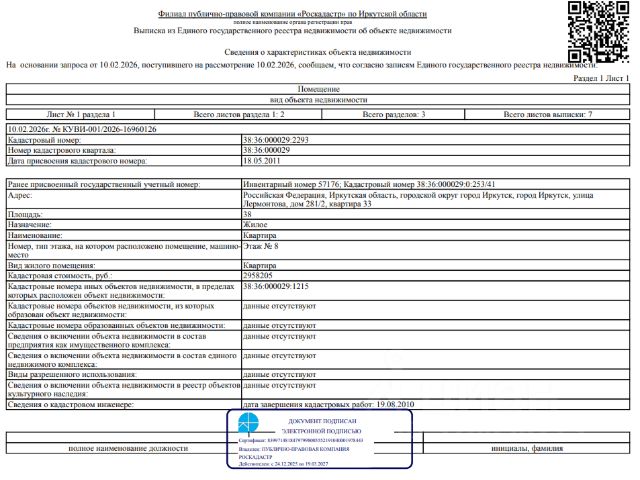This screenshot has height=480, width=640.
Task: Click label about культурного наследия registry
Action: click(124, 390)
